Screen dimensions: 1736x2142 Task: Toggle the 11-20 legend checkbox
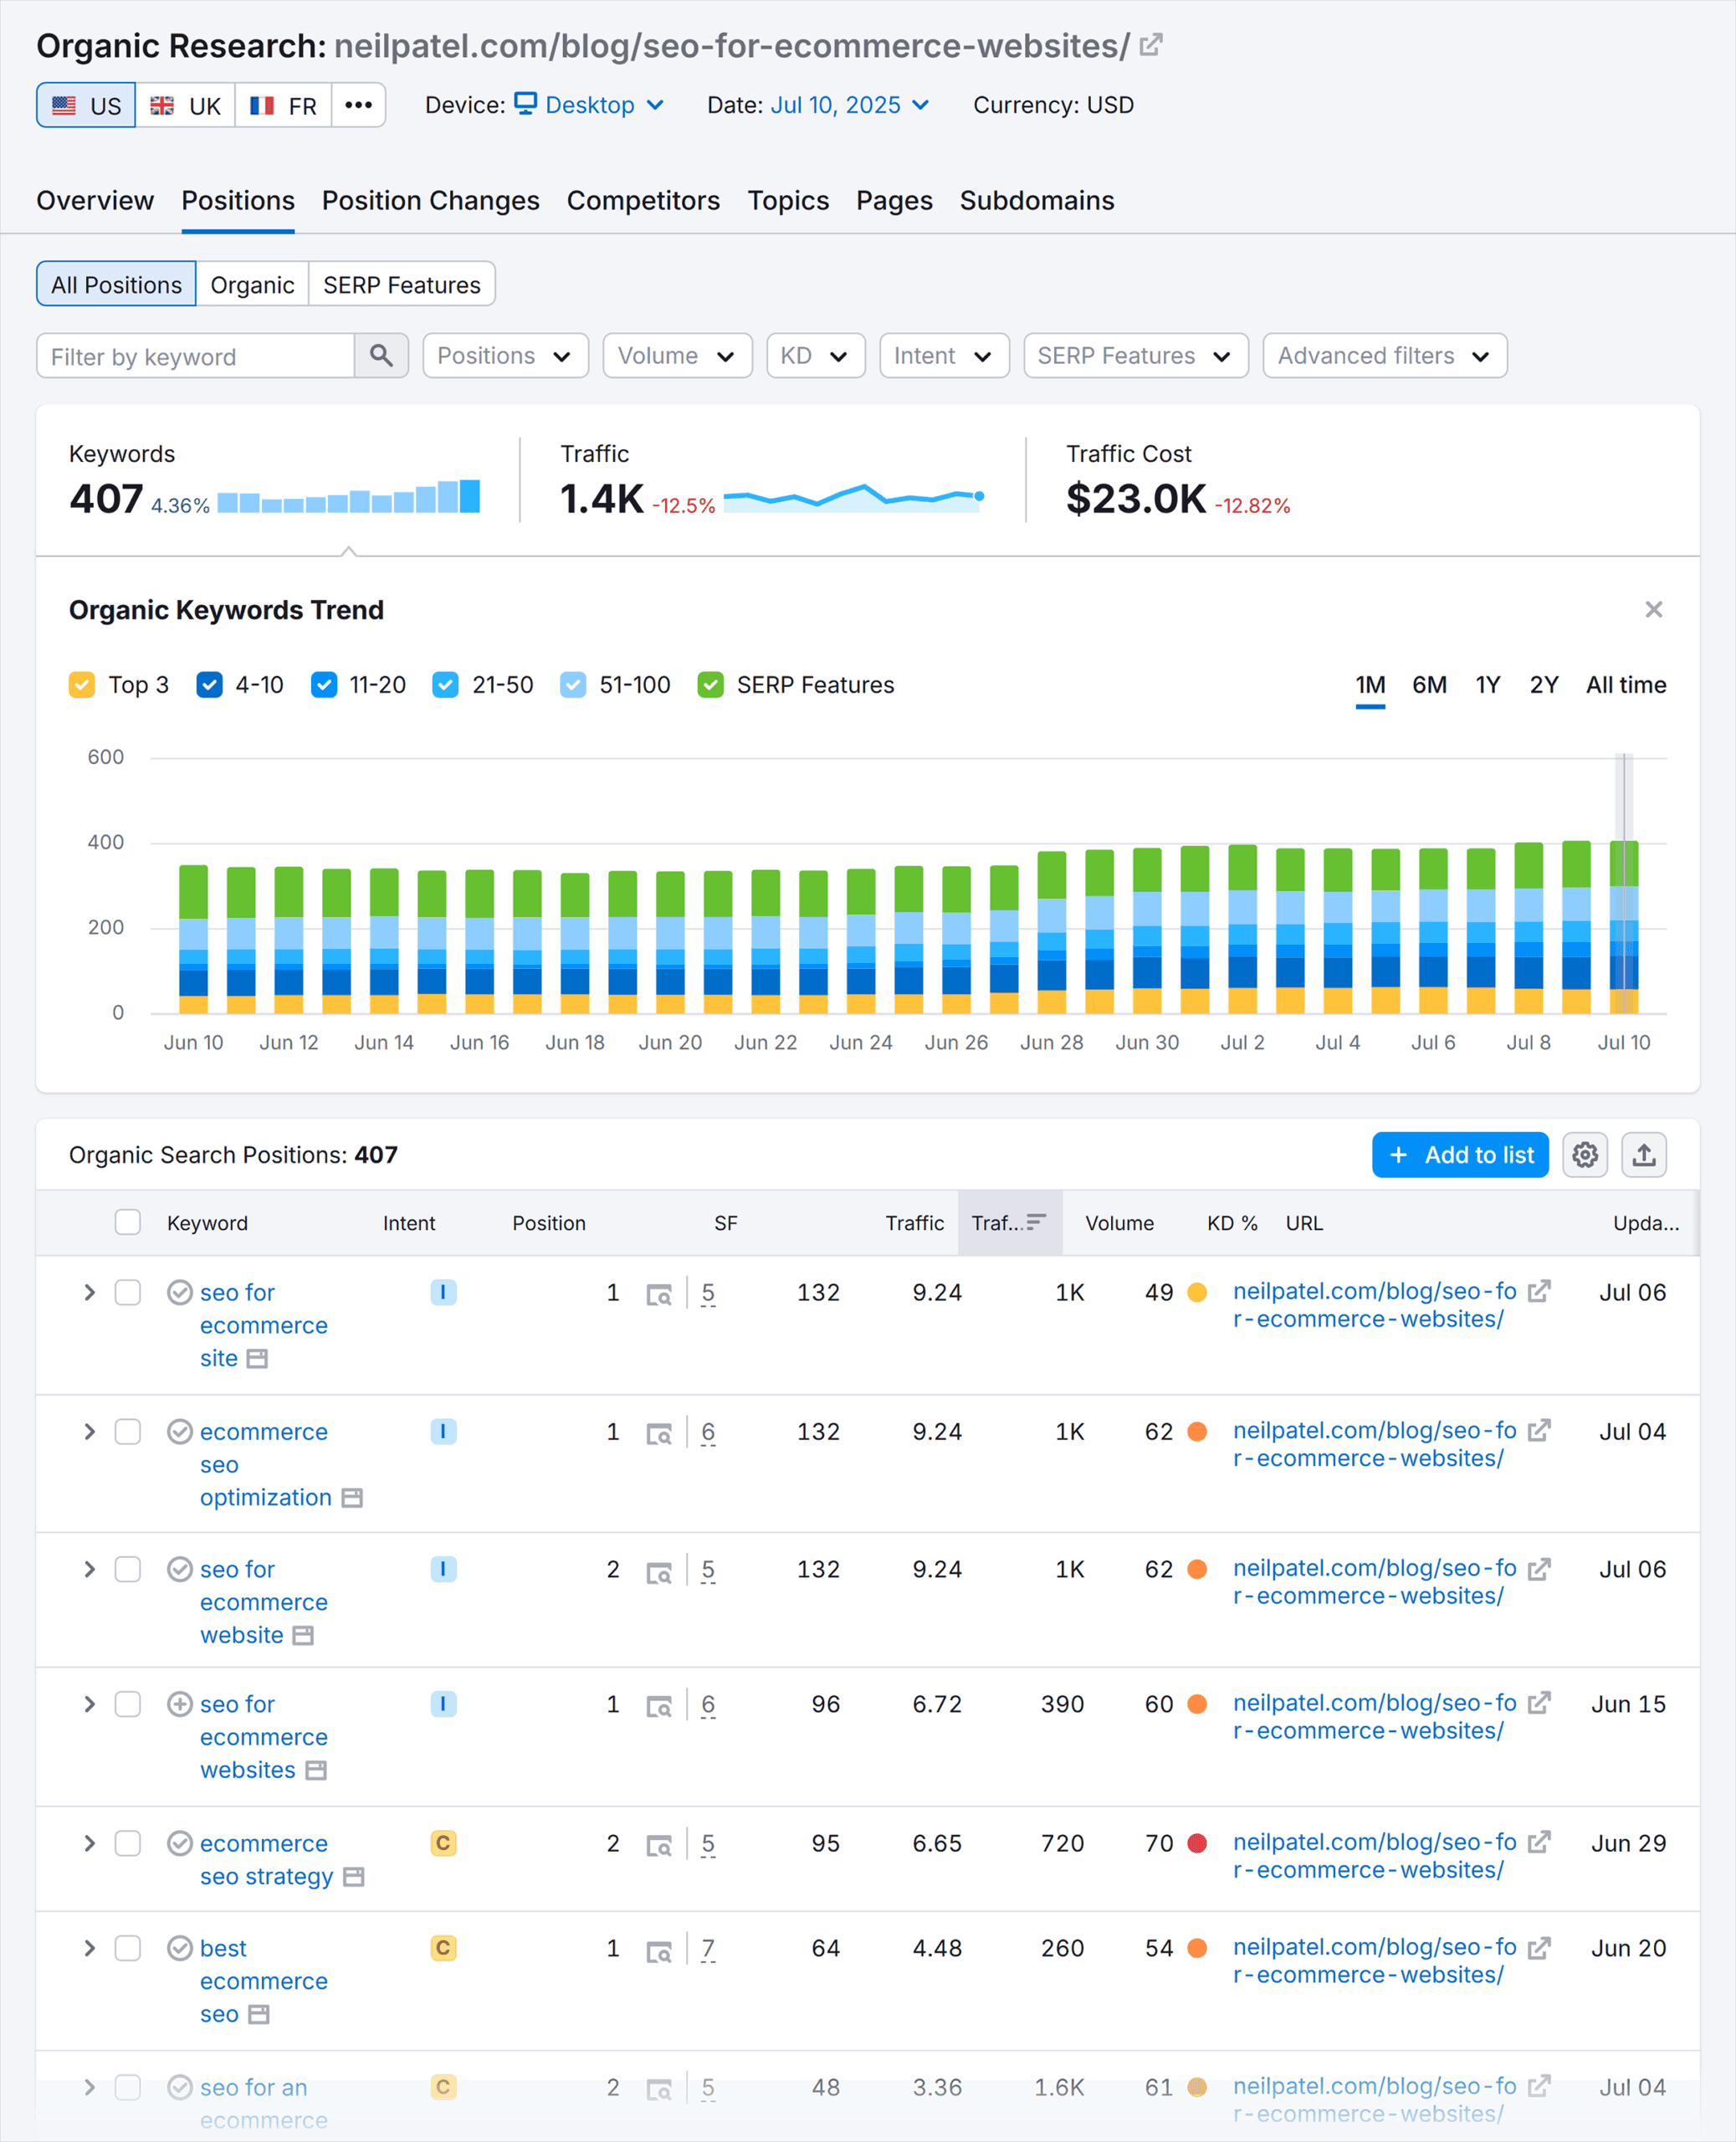click(324, 685)
